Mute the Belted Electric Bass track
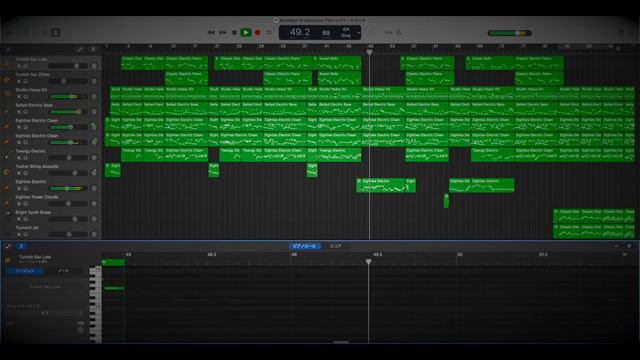 pos(19,112)
